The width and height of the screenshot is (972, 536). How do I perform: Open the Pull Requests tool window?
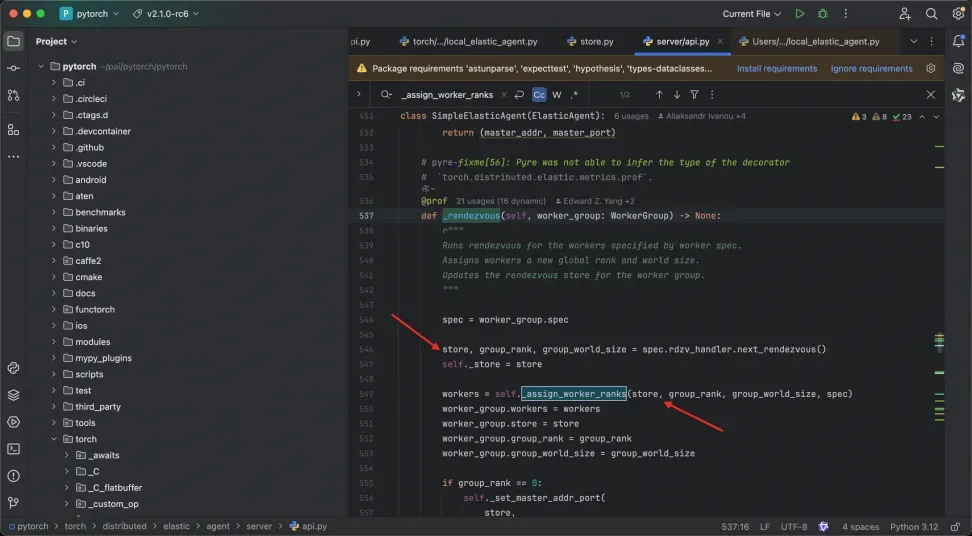pyautogui.click(x=13, y=95)
